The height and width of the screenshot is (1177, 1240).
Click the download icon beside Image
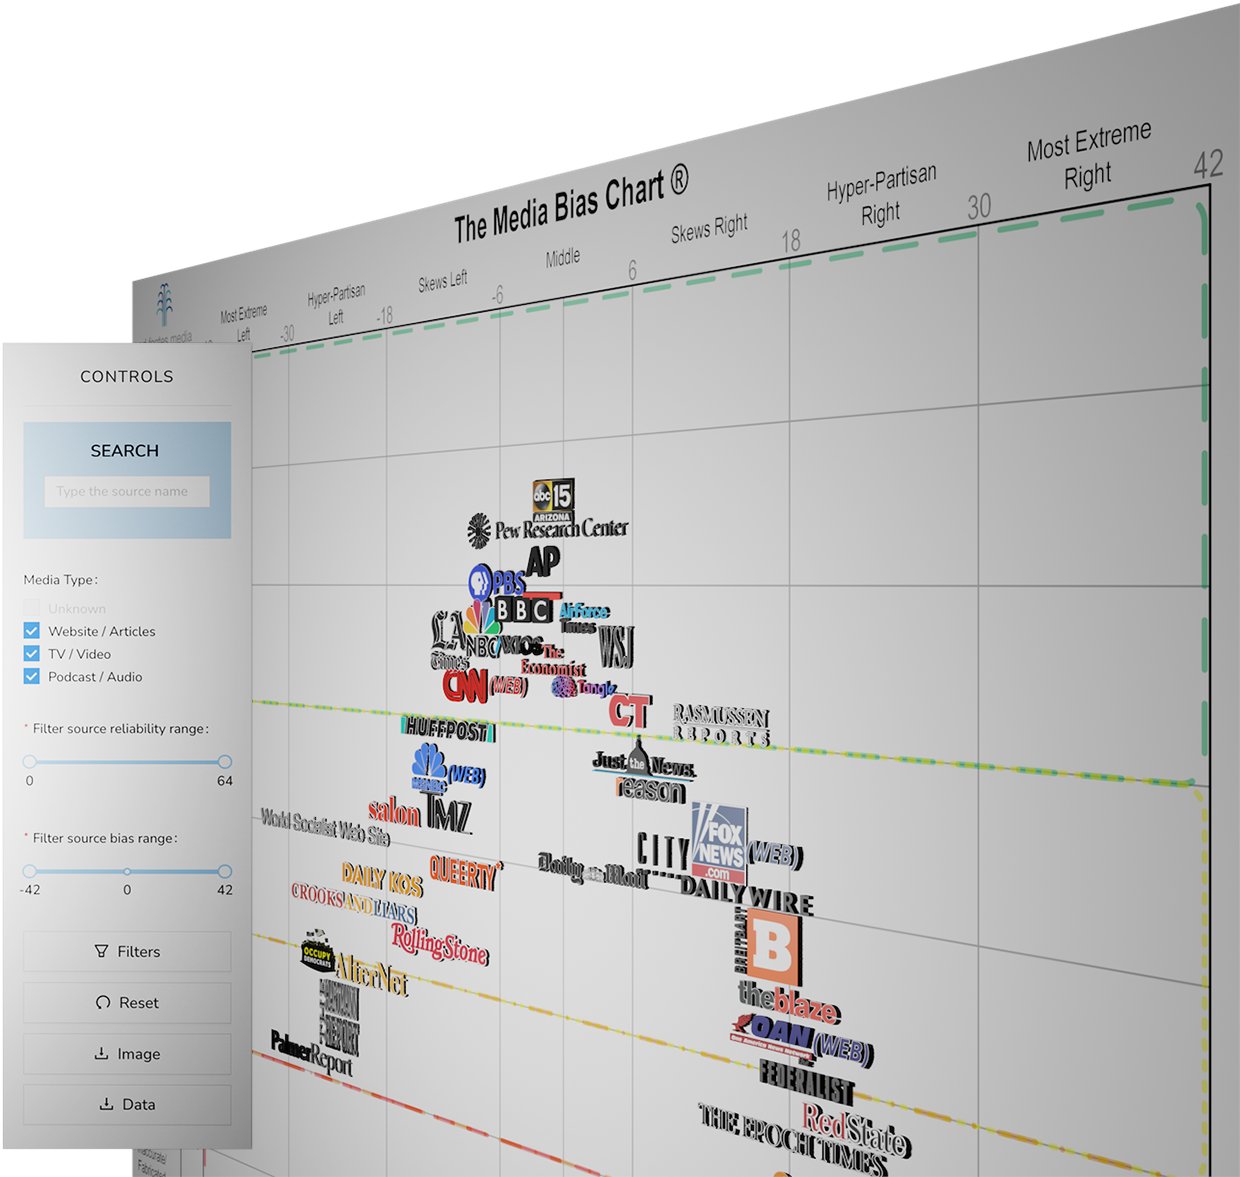pos(101,1053)
